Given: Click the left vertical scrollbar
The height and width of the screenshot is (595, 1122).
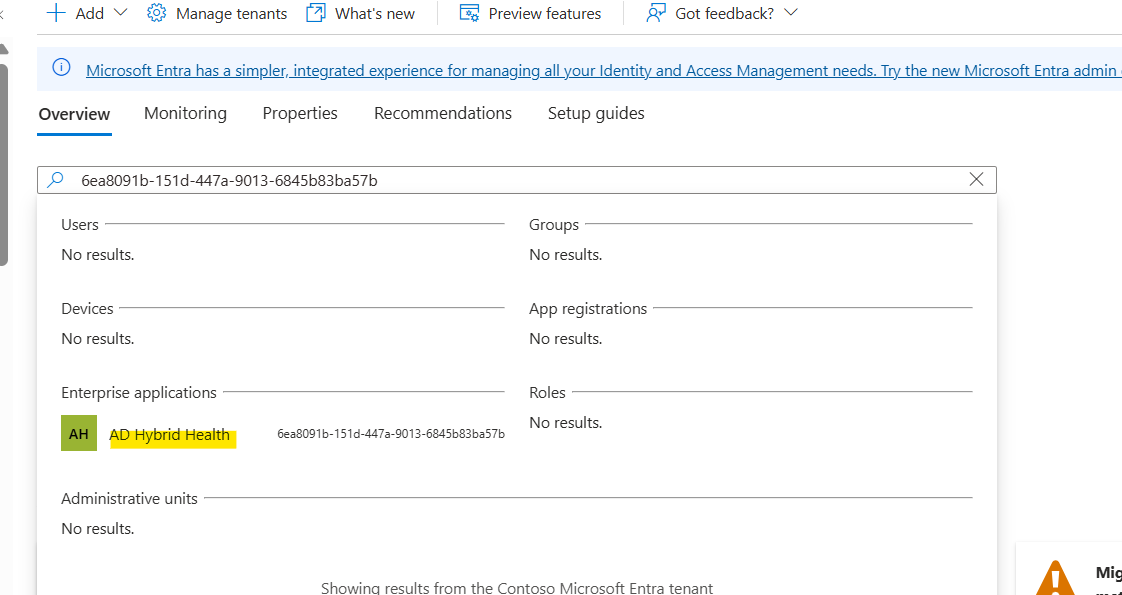Looking at the screenshot, I should [x=4, y=160].
